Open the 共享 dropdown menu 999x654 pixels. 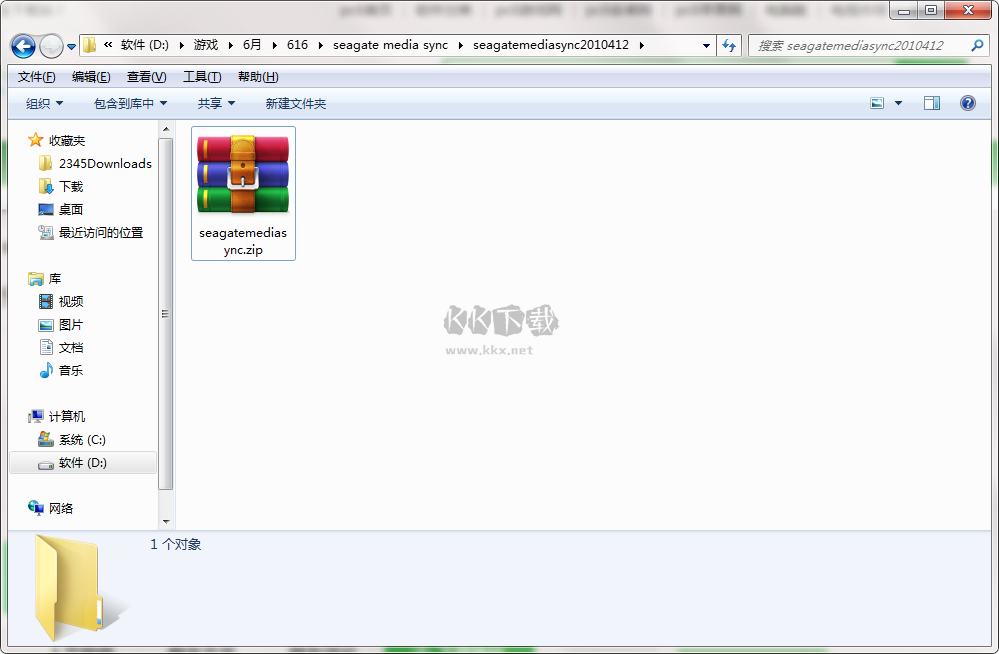click(x=216, y=104)
